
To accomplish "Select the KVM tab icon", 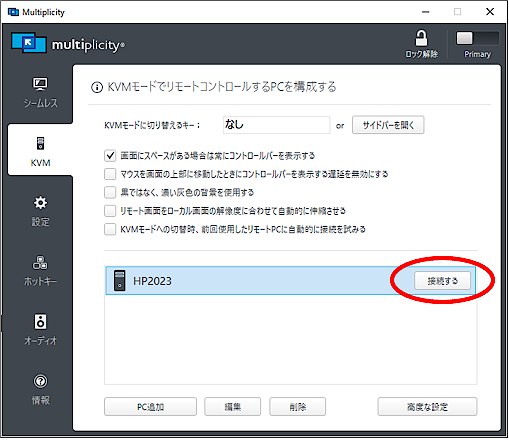I will click(x=40, y=143).
